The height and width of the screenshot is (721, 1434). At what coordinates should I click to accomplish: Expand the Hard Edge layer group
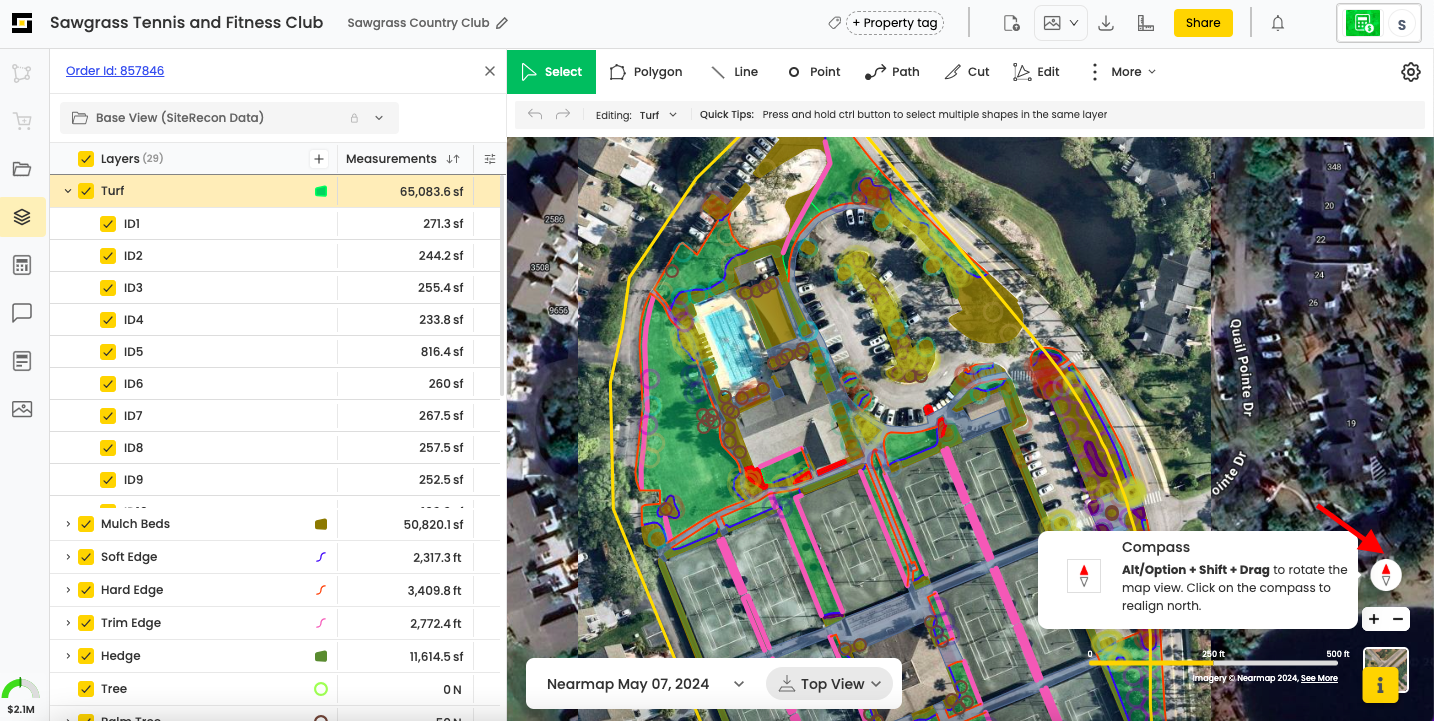[68, 590]
